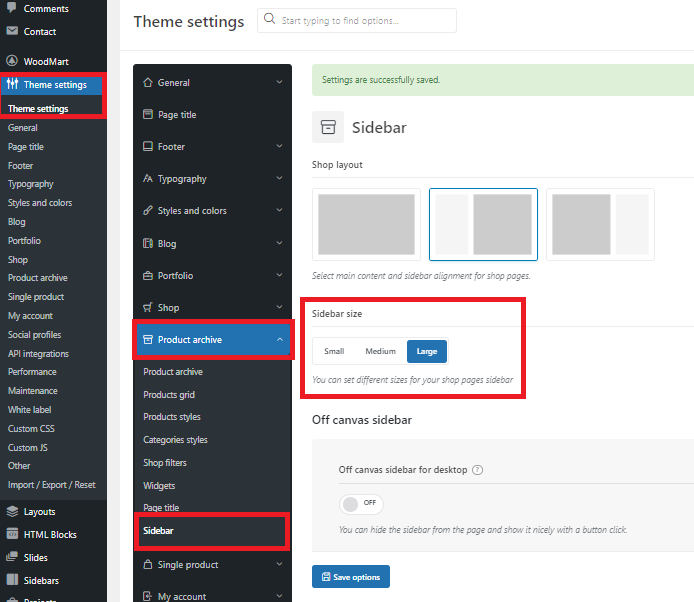Click the Footer panel icon
Screen dimensions: 694x602
(x=148, y=146)
